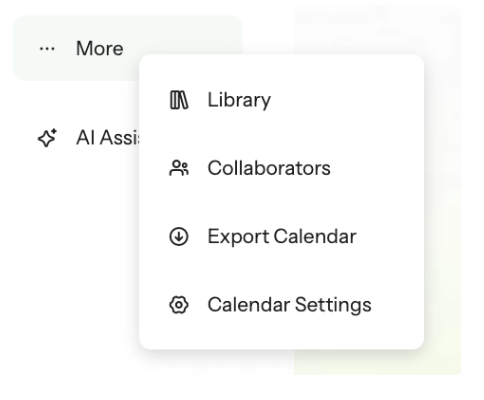
Task: Select the Collaborators people icon
Action: (179, 168)
